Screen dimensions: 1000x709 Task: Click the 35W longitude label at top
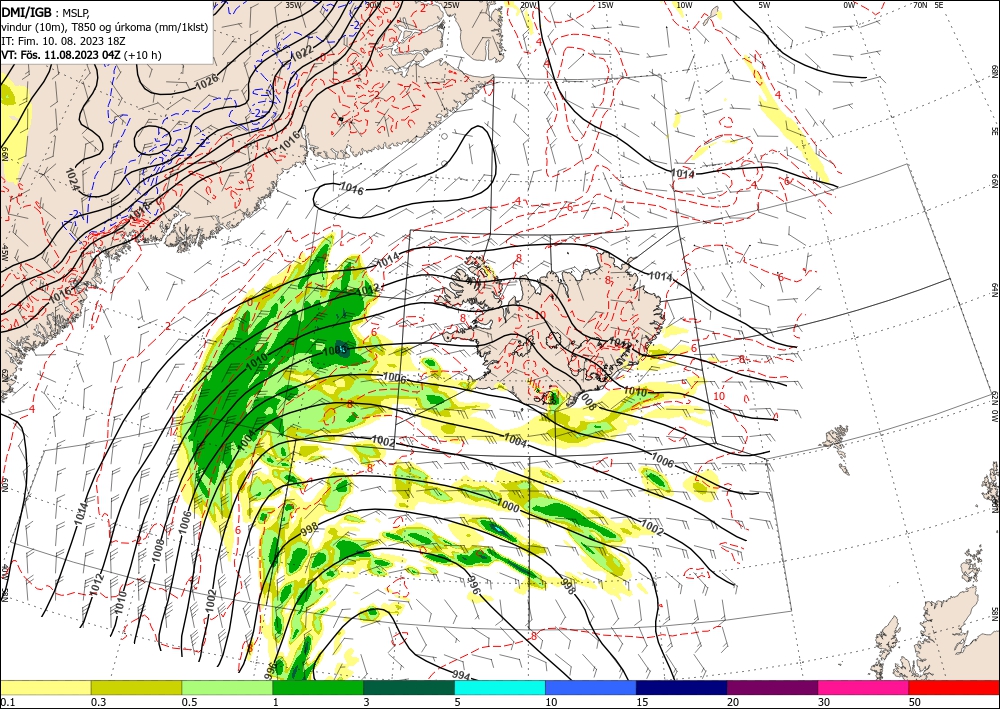293,5
